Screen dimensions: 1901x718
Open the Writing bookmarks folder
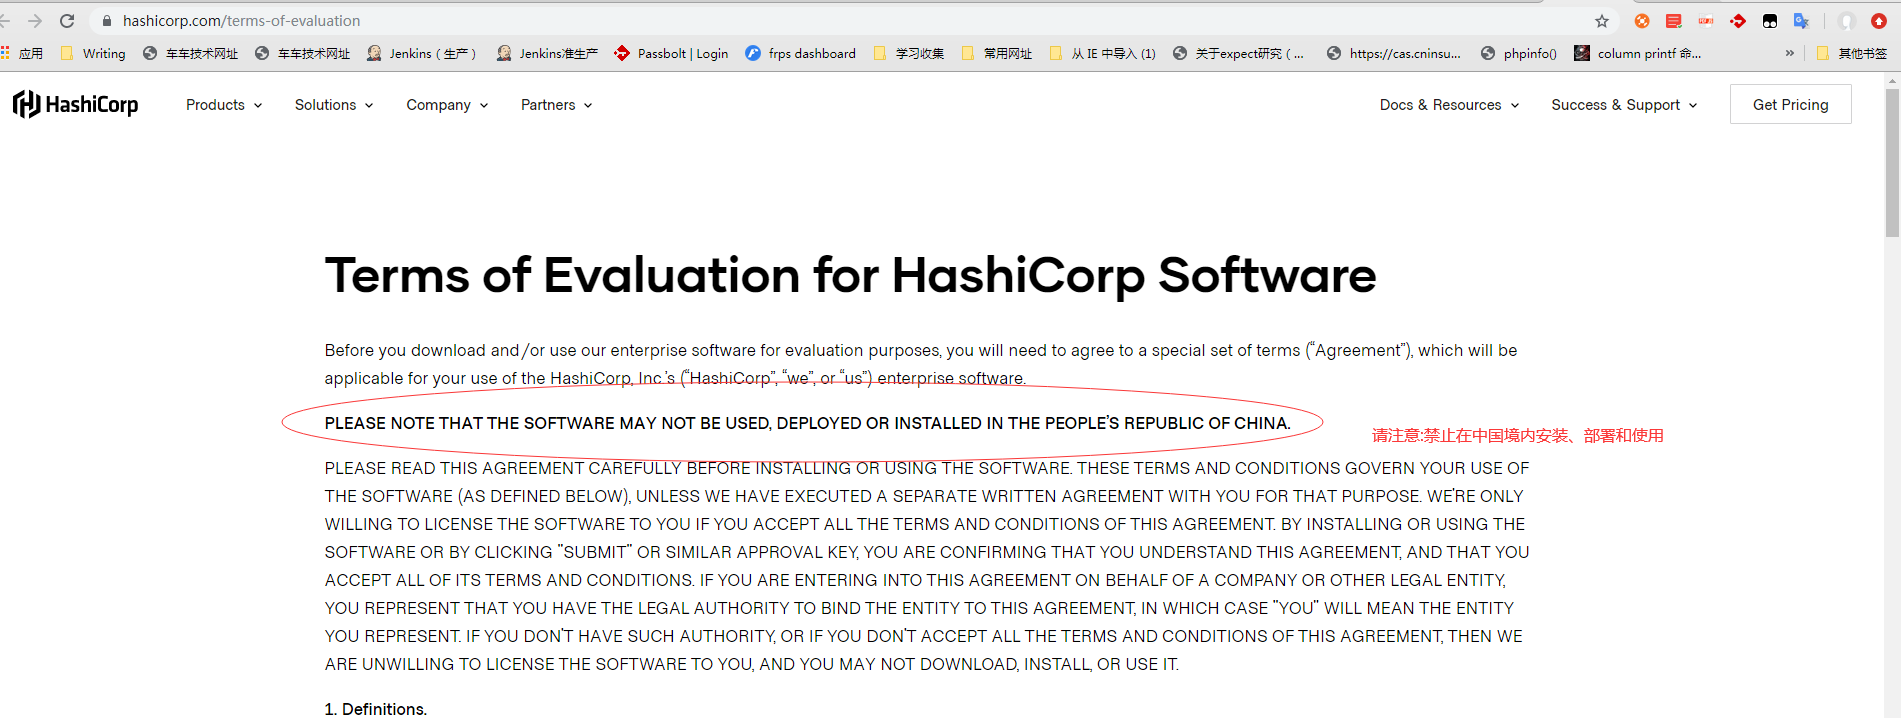93,53
